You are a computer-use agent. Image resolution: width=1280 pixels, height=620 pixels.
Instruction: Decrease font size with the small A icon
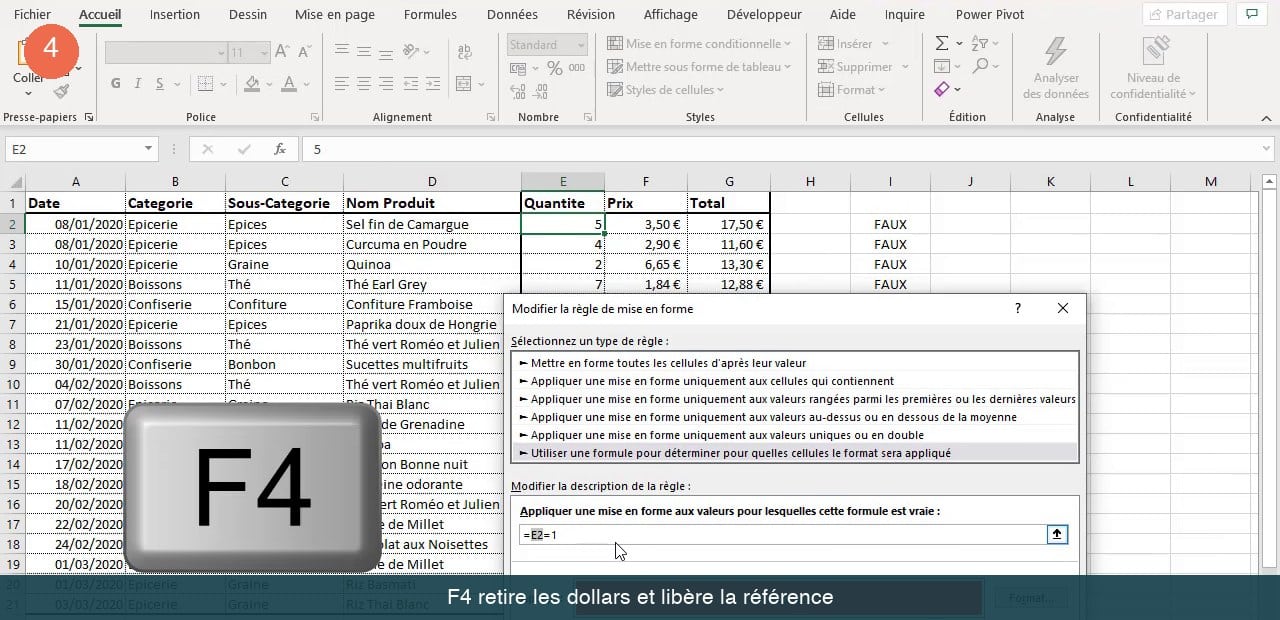(304, 52)
